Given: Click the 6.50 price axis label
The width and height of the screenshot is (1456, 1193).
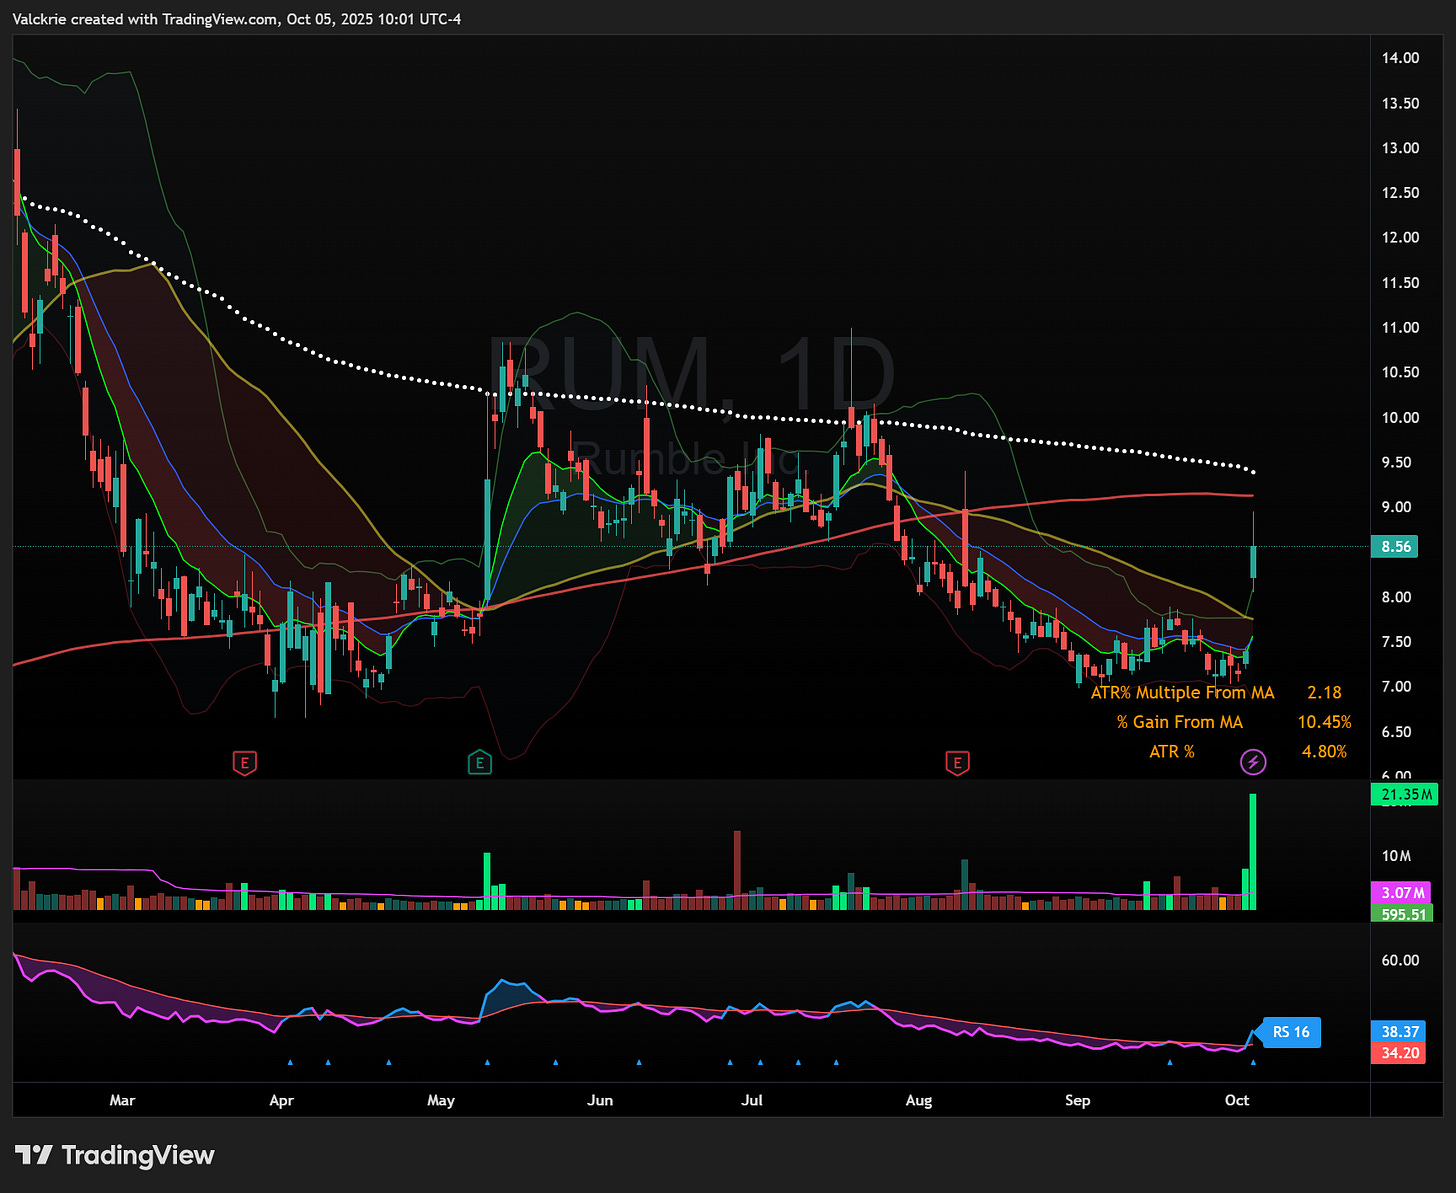Looking at the screenshot, I should tap(1397, 732).
